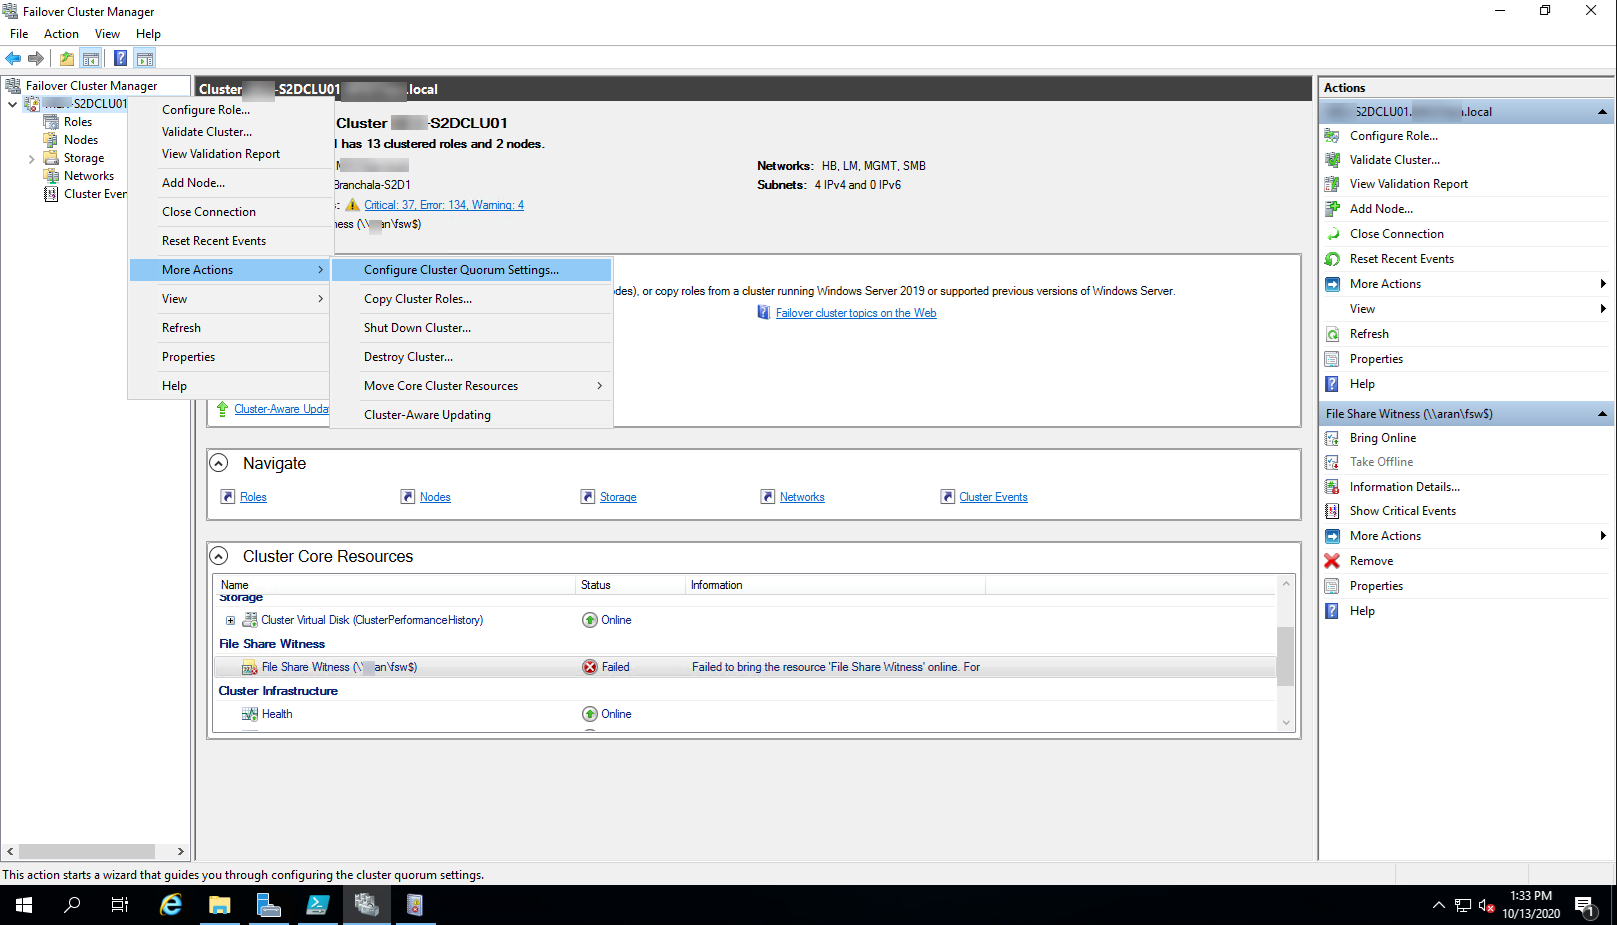The height and width of the screenshot is (925, 1617).
Task: Click the tree pane horizontal scrollbar
Action: (87, 851)
